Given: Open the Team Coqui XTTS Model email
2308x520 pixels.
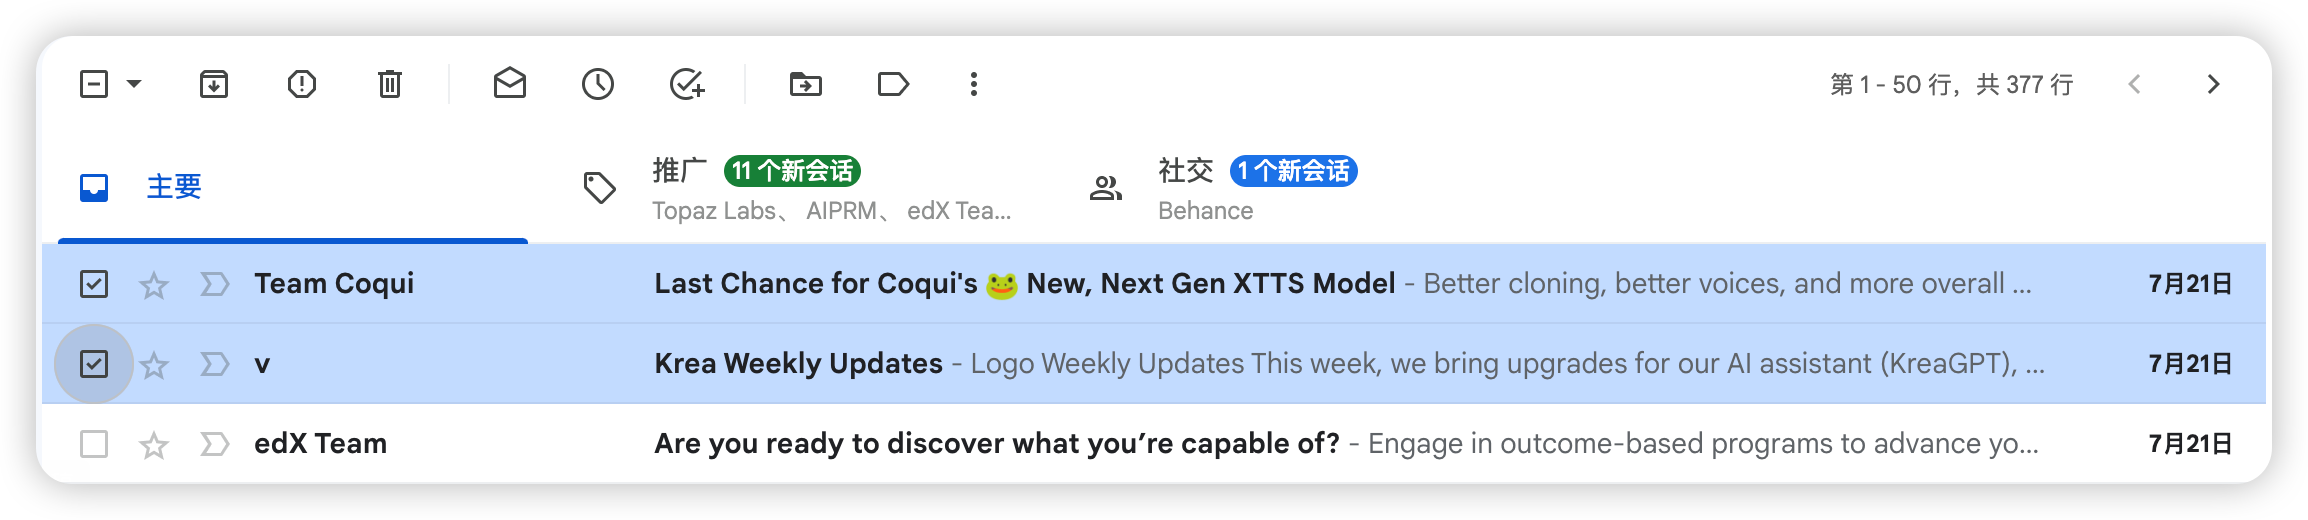Looking at the screenshot, I should click(x=1154, y=284).
